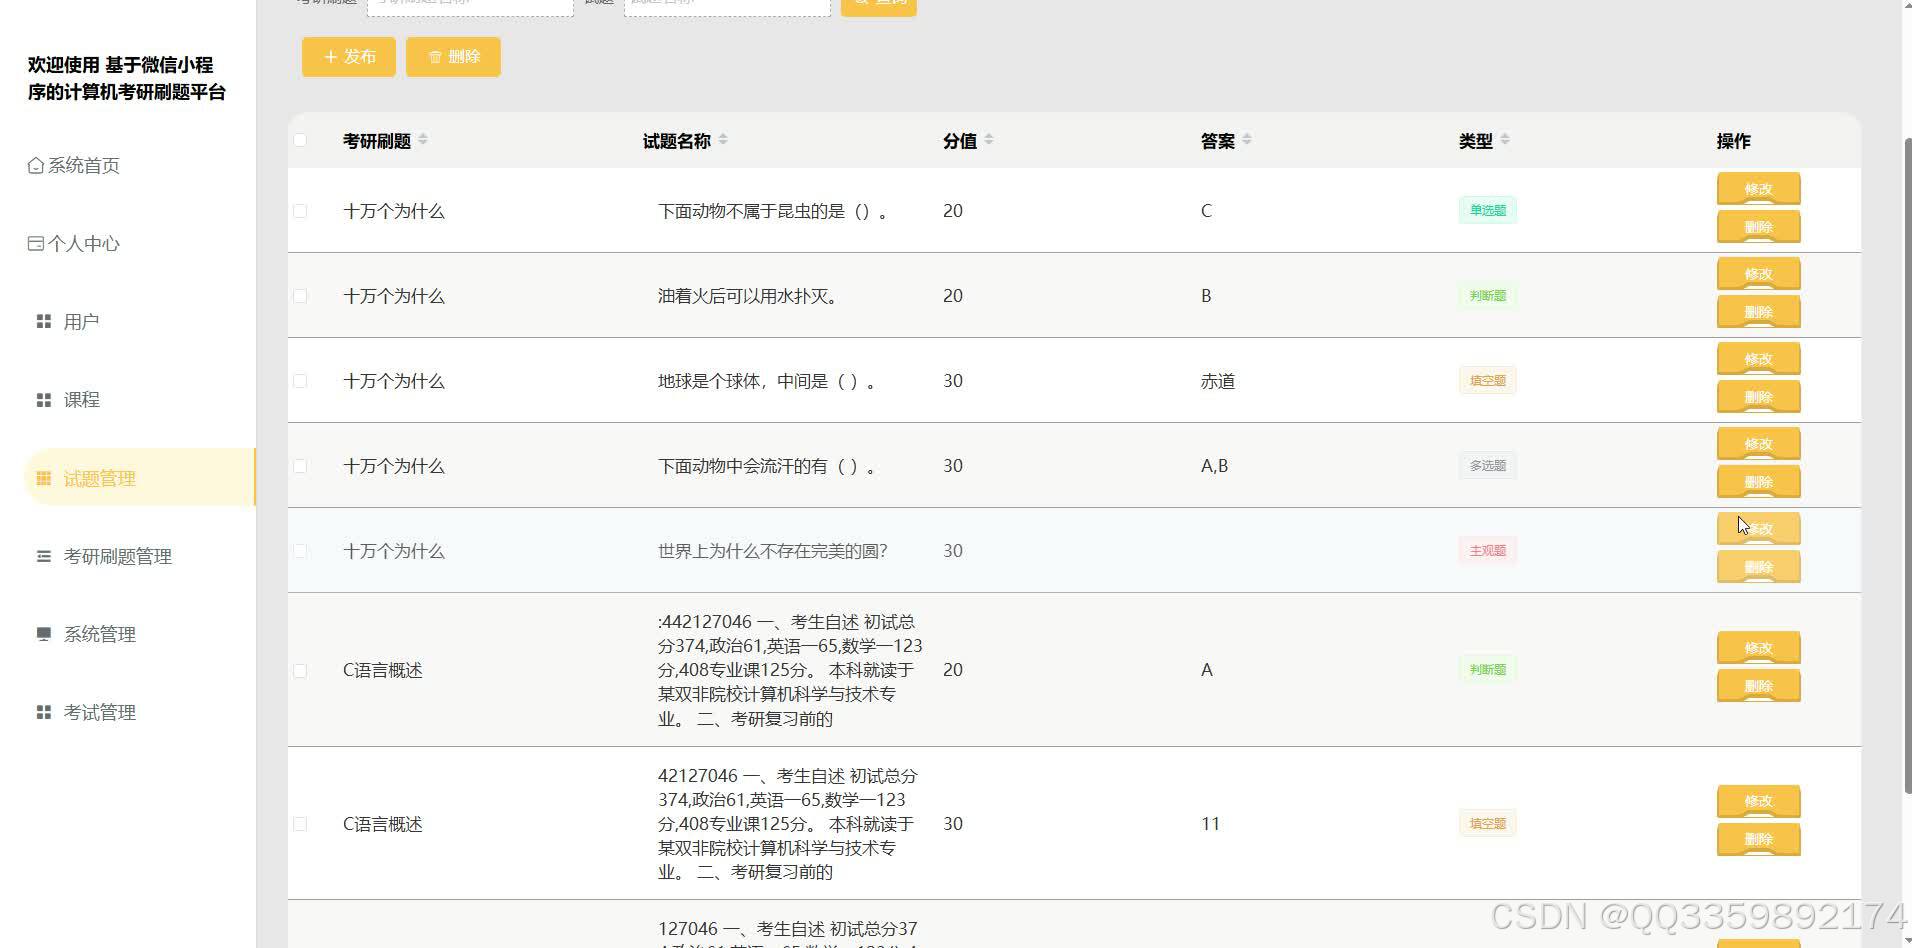Viewport: 1912px width, 948px height.
Task: Click the 主观题 type tag
Action: pos(1487,550)
